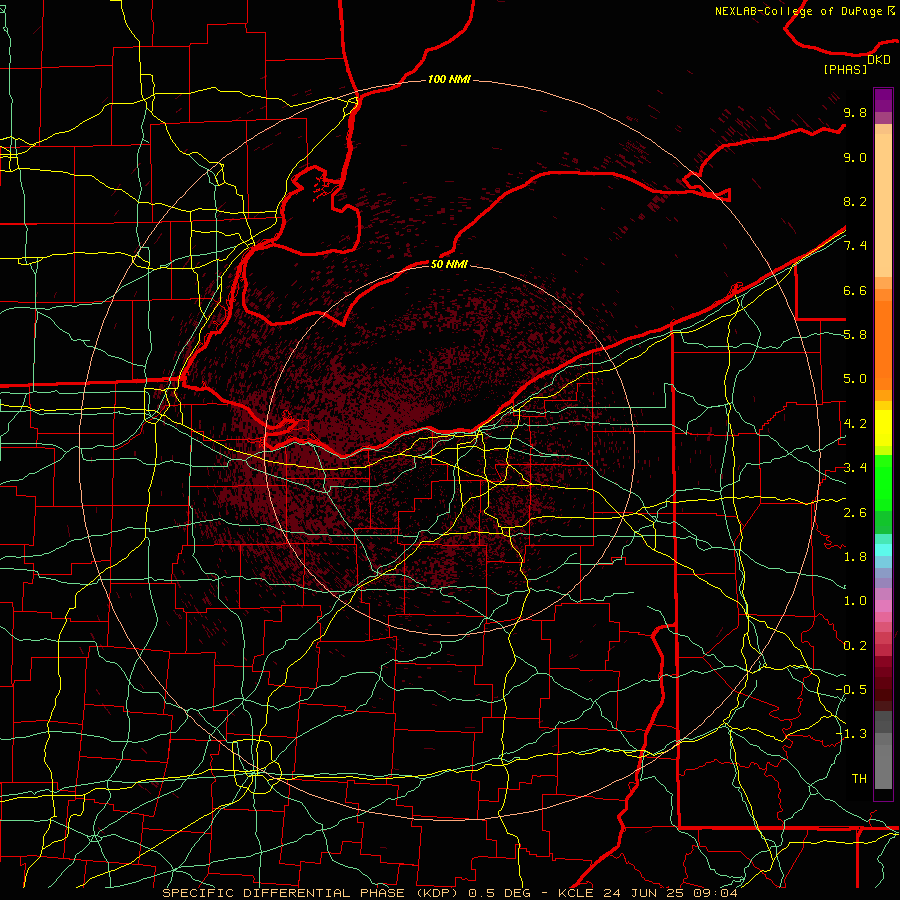
Task: Pick the pink color scale segment
Action: click(883, 606)
